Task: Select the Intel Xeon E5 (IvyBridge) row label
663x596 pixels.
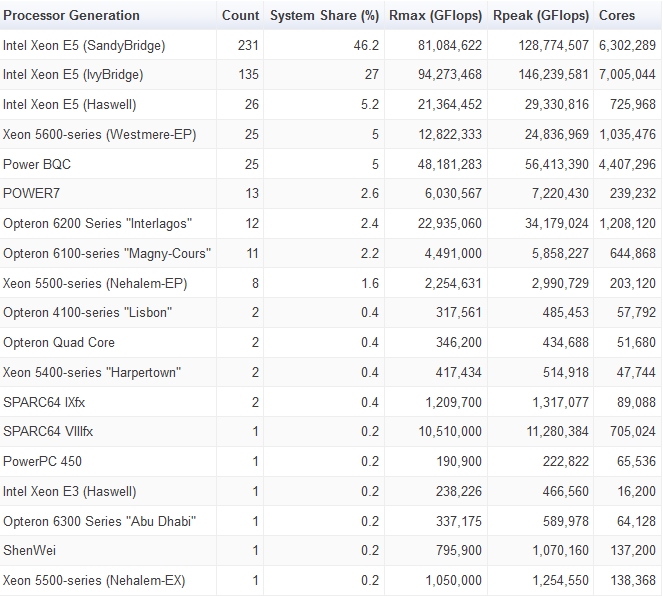Action: click(x=73, y=75)
